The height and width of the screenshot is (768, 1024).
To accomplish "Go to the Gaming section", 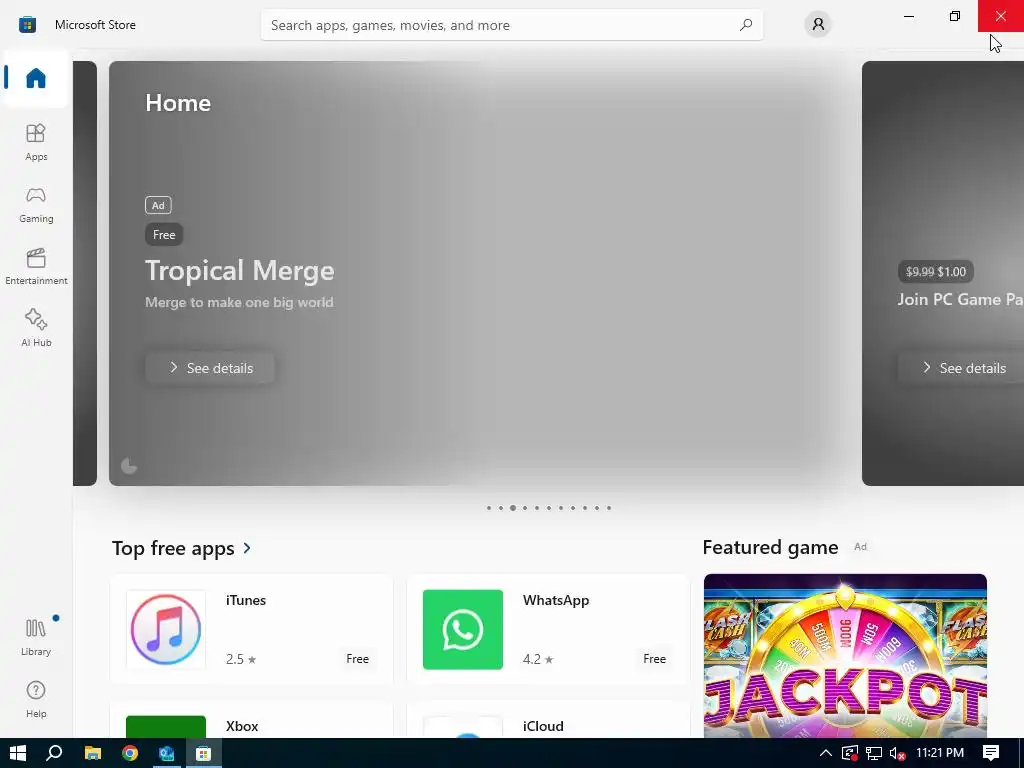I will pos(36,204).
